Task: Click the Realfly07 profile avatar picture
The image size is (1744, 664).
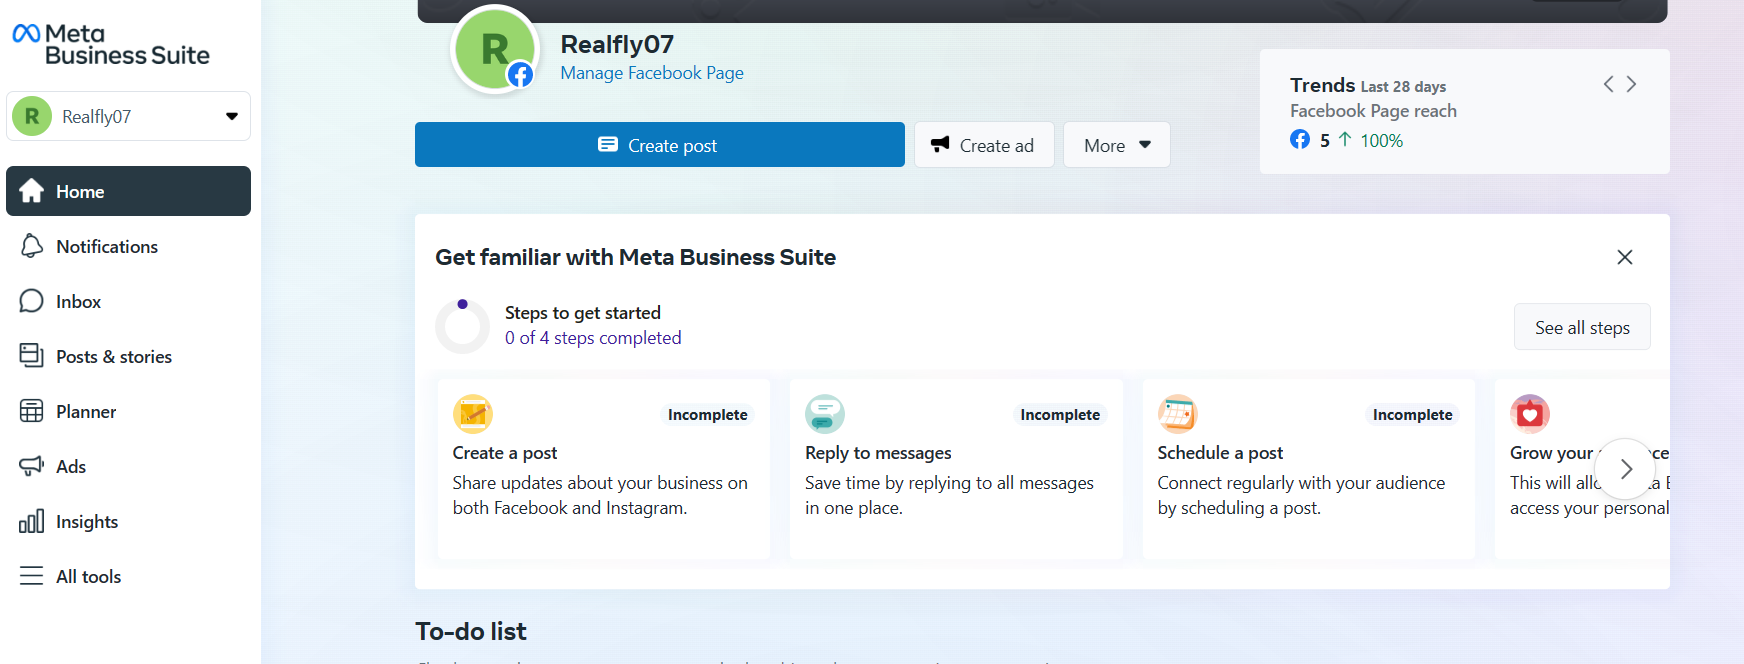Action: [495, 49]
